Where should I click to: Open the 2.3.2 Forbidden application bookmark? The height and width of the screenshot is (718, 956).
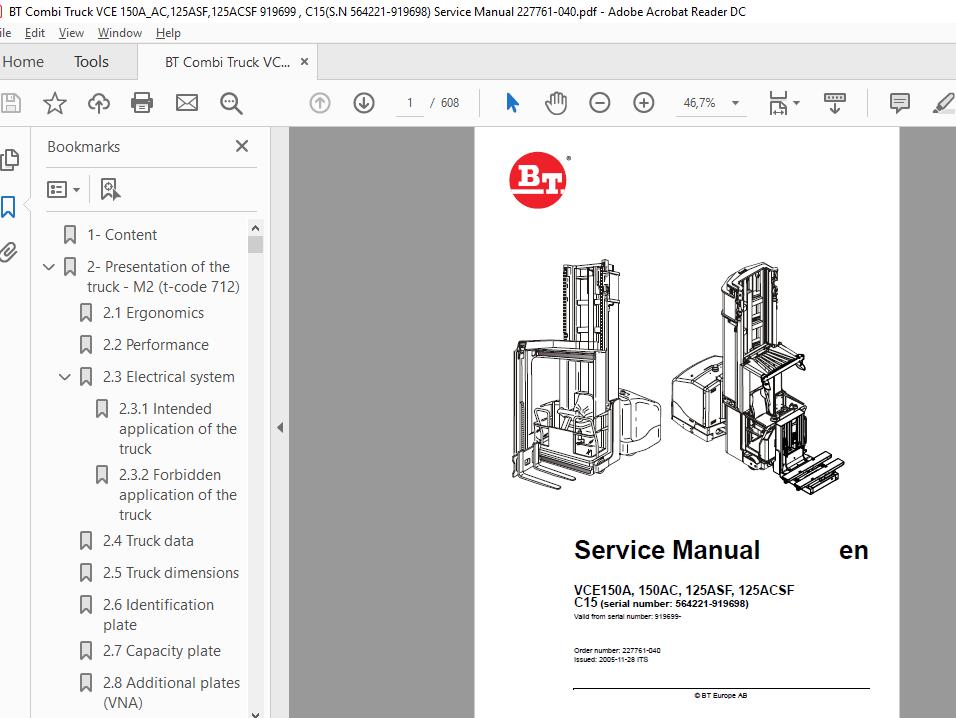click(x=177, y=494)
